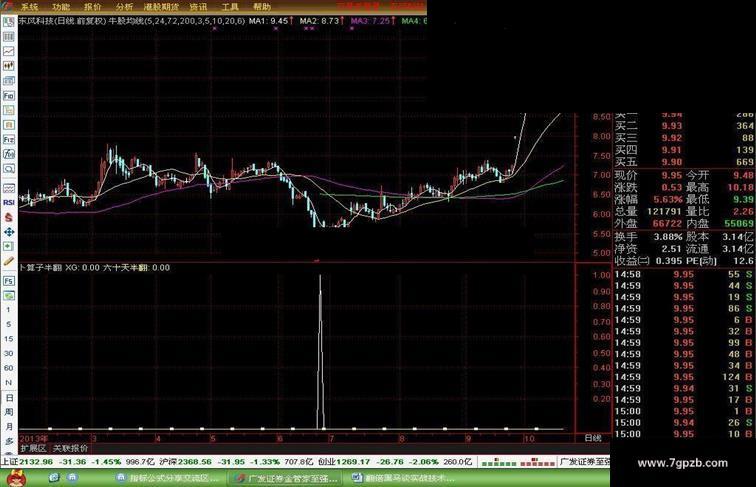Screen dimensions: 756x487
Task: Open the 工具 menu
Action: [230, 7]
